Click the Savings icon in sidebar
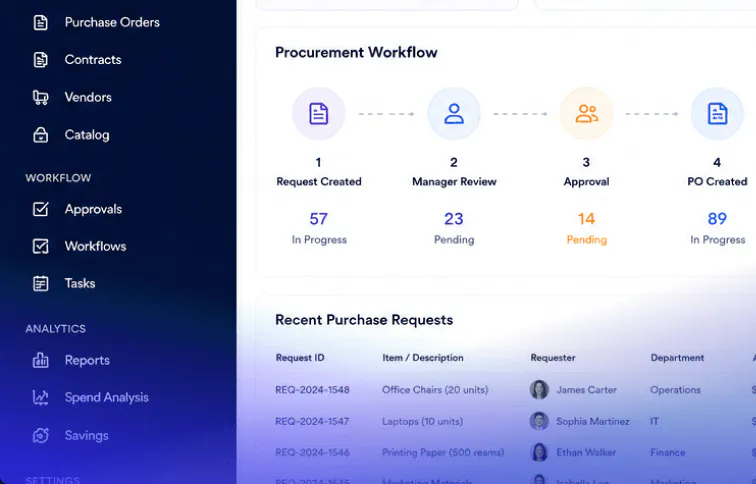Image resolution: width=756 pixels, height=484 pixels. (x=40, y=435)
